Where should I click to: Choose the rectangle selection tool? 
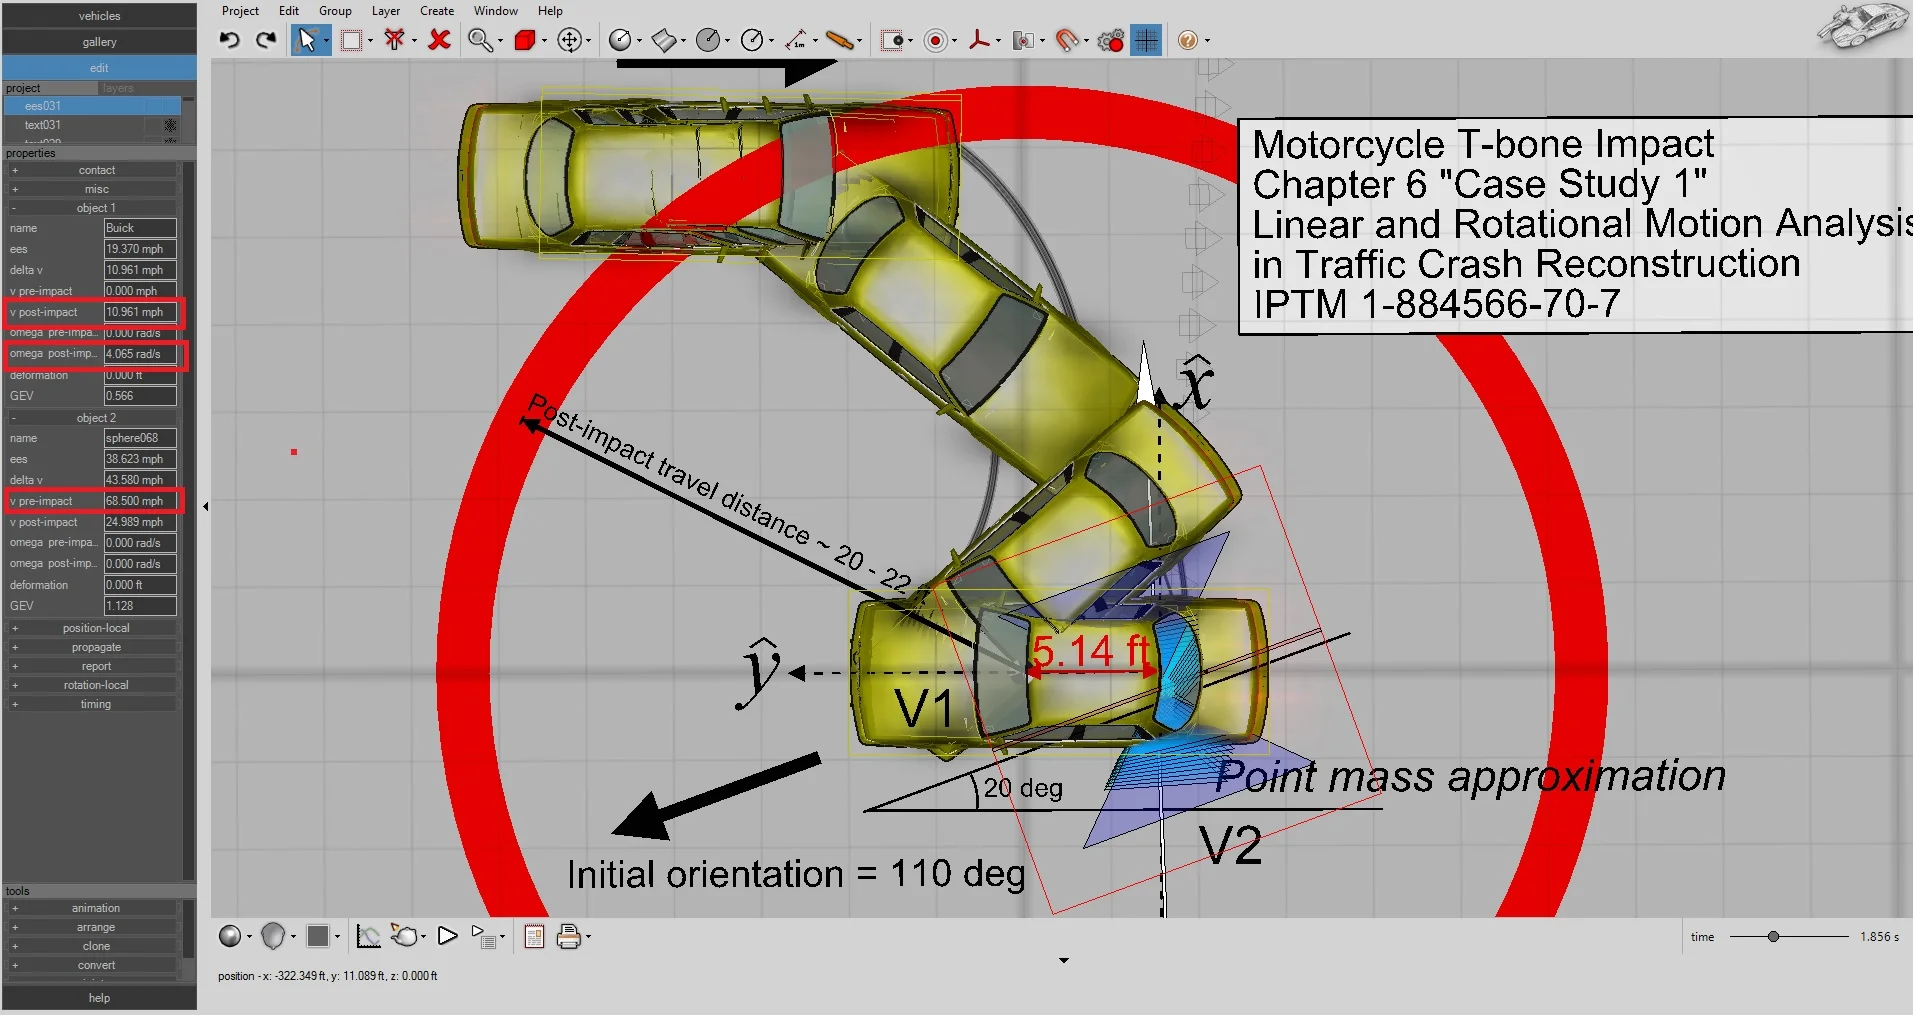(x=351, y=40)
